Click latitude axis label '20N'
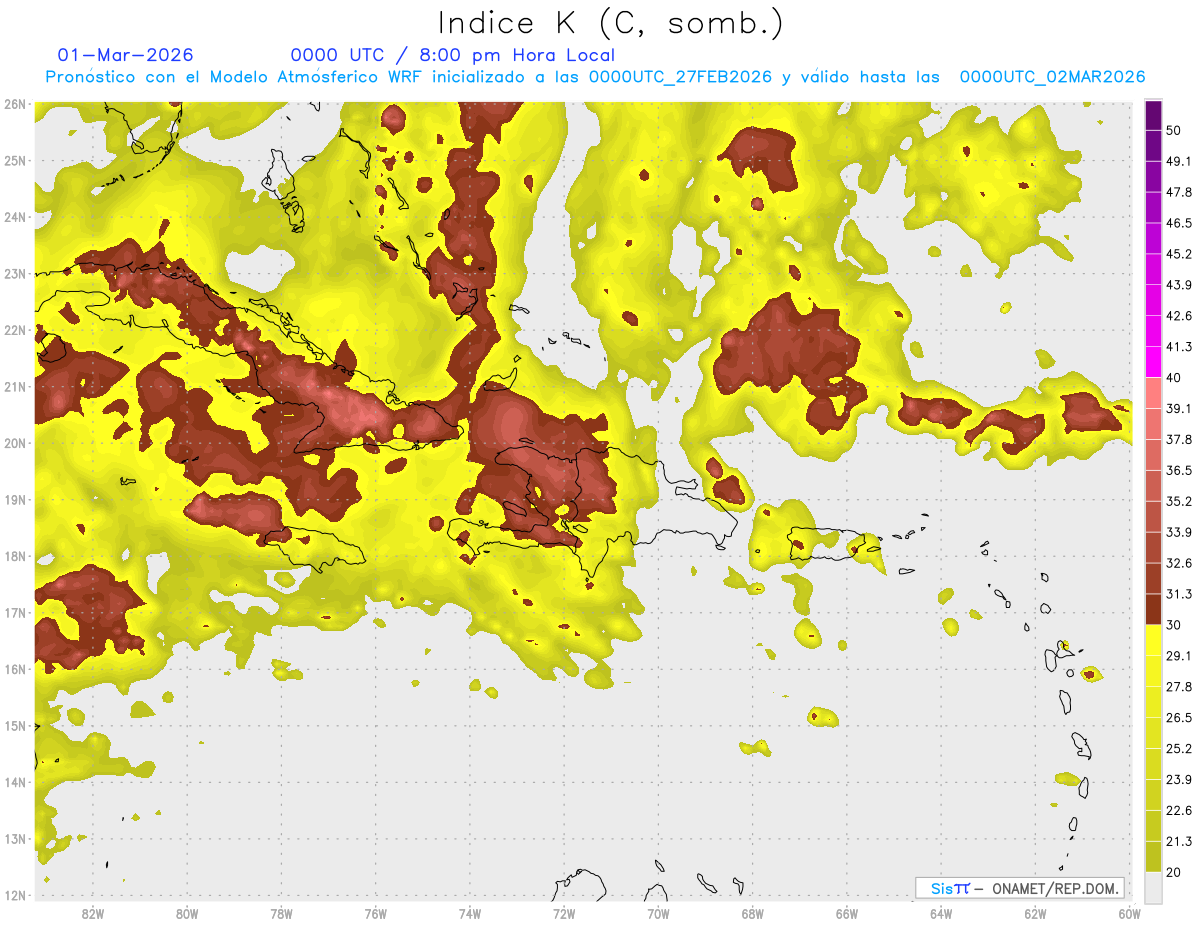This screenshot has height=927, width=1200. 15,443
